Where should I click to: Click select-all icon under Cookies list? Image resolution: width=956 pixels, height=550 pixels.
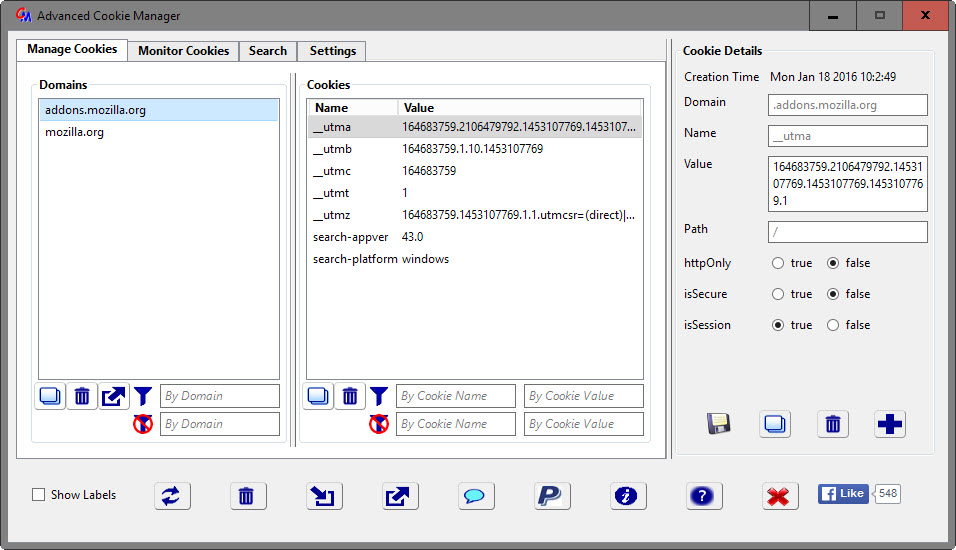pyautogui.click(x=318, y=396)
